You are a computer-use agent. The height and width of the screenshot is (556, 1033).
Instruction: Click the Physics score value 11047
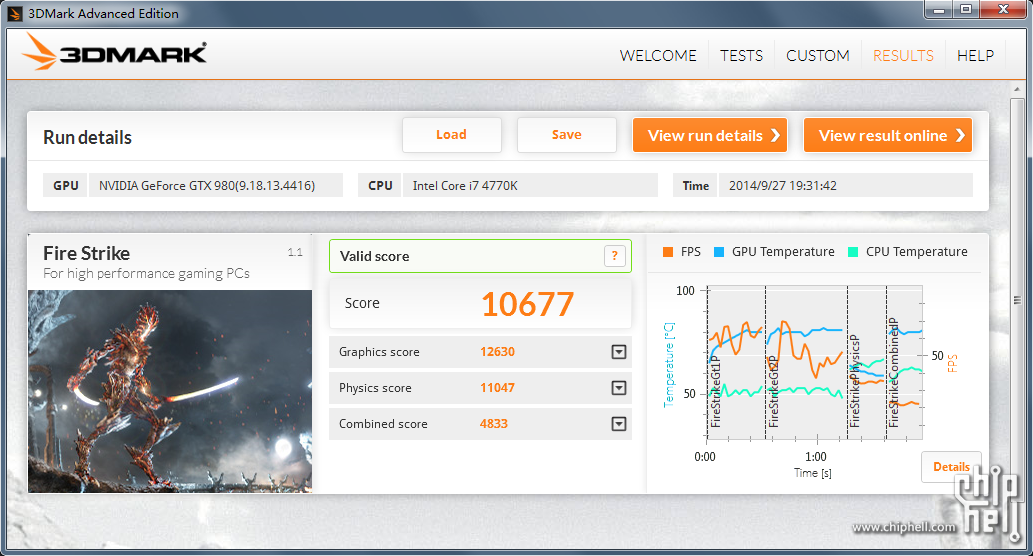click(497, 388)
